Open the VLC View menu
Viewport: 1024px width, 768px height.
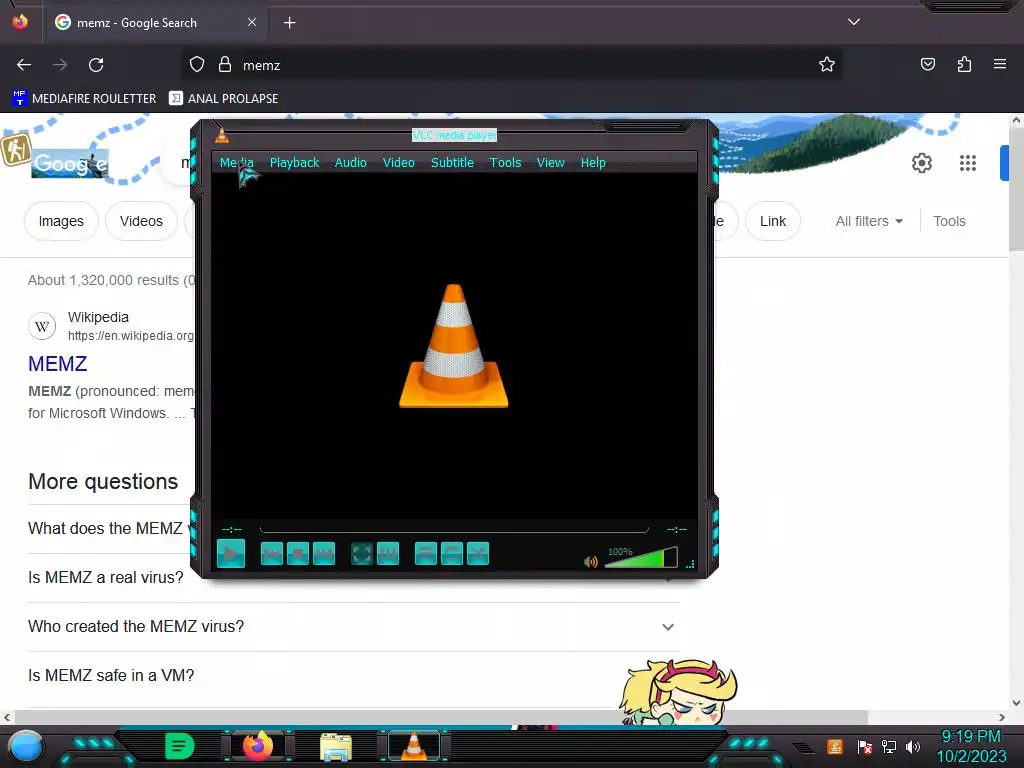pos(551,163)
